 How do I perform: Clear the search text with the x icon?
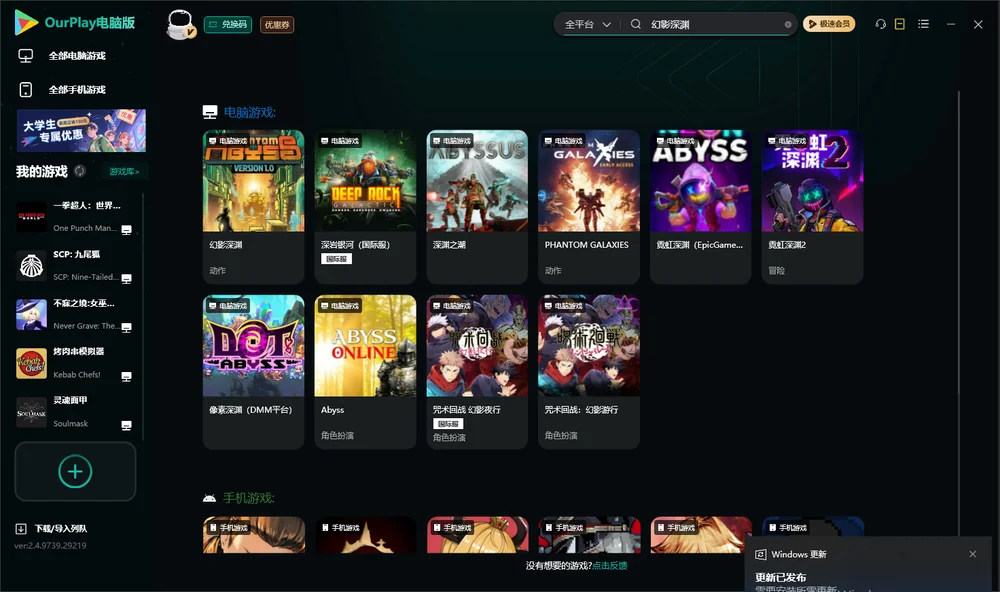click(x=788, y=24)
